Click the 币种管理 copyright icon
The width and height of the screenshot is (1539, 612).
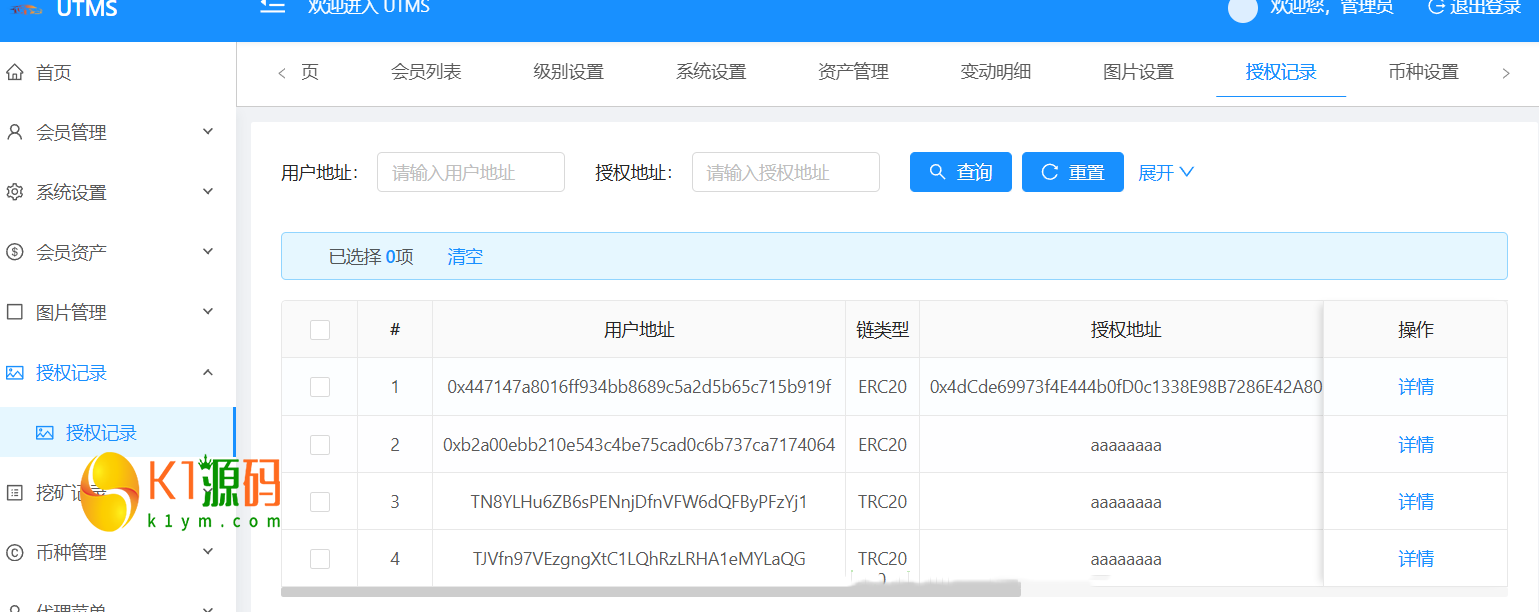coord(15,552)
